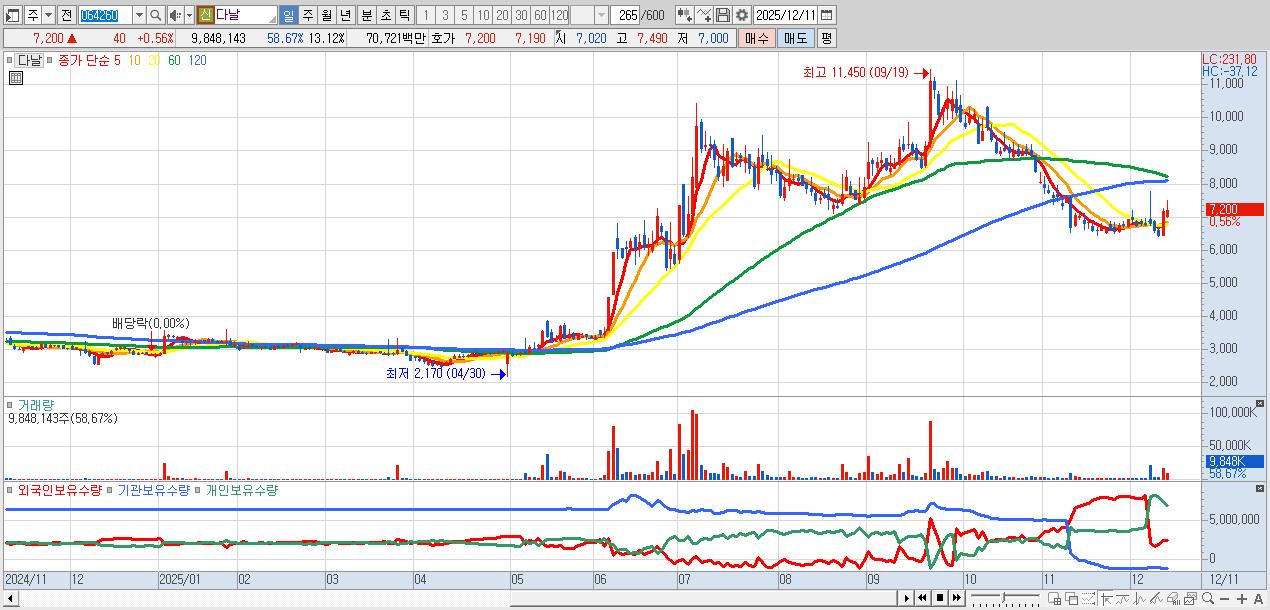Switch to the 분 minute period
The height and width of the screenshot is (610, 1270).
[x=366, y=15]
